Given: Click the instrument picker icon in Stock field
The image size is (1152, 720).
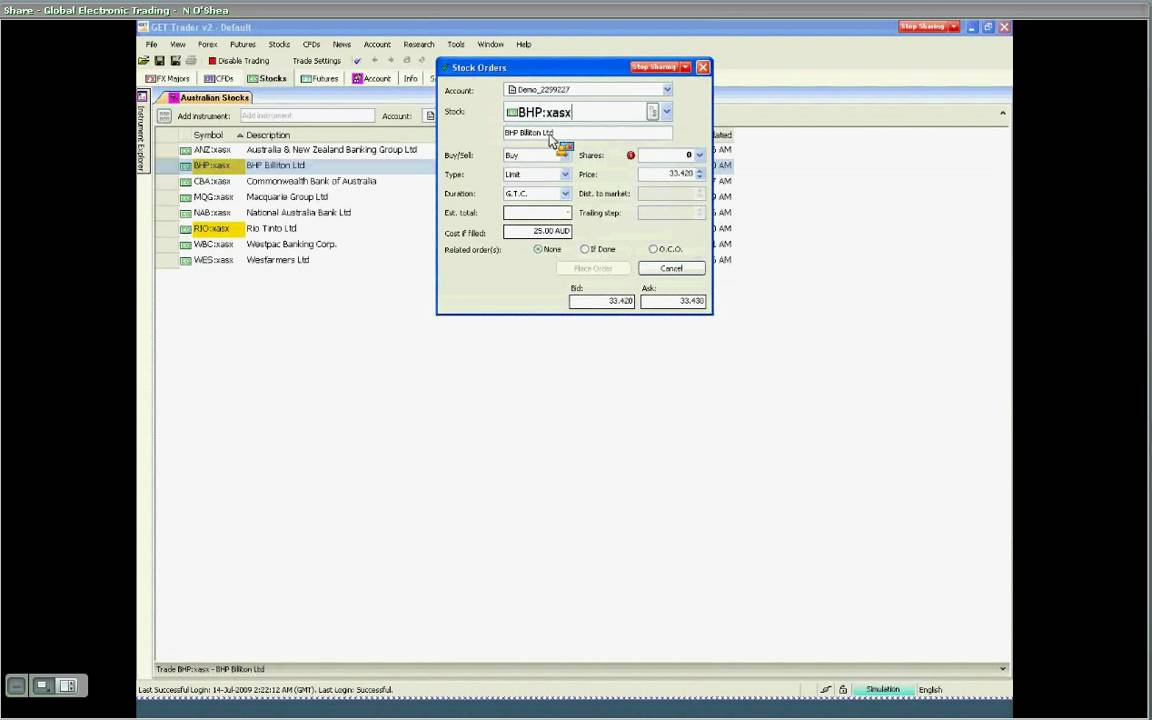Looking at the screenshot, I should pos(652,112).
